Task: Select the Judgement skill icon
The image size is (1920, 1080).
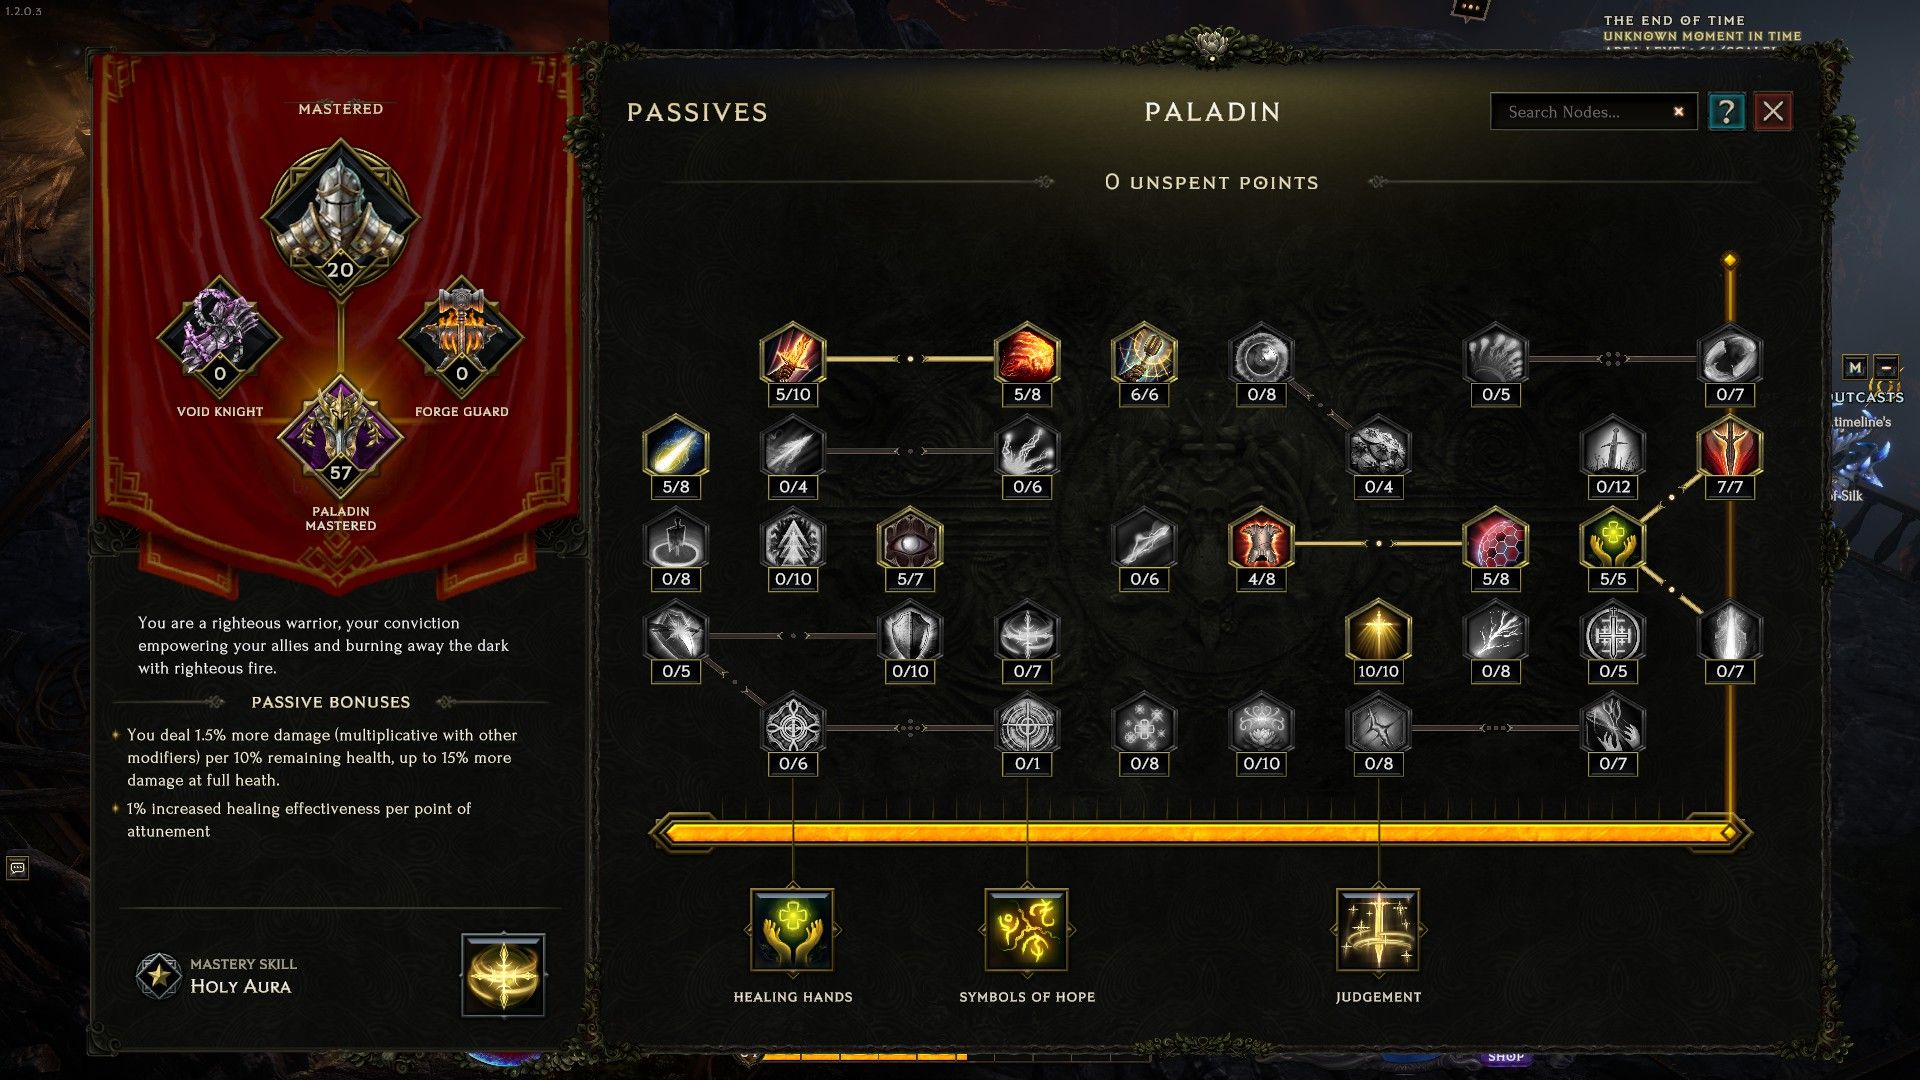Action: 1378,930
